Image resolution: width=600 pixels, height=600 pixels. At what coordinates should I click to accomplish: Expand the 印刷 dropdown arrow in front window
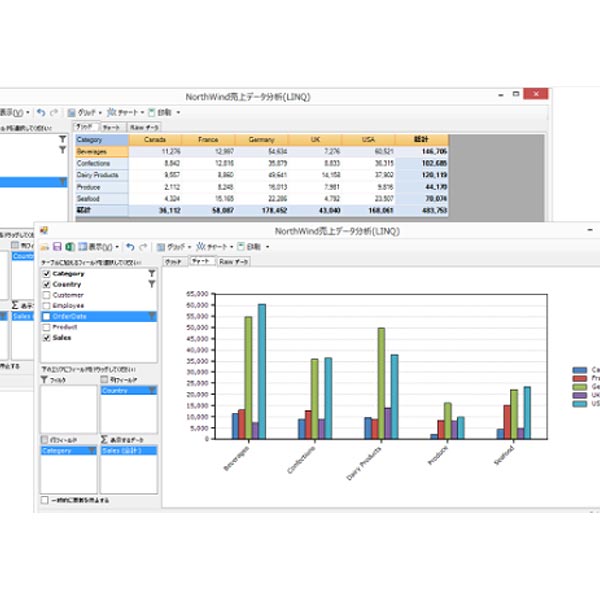[267, 247]
